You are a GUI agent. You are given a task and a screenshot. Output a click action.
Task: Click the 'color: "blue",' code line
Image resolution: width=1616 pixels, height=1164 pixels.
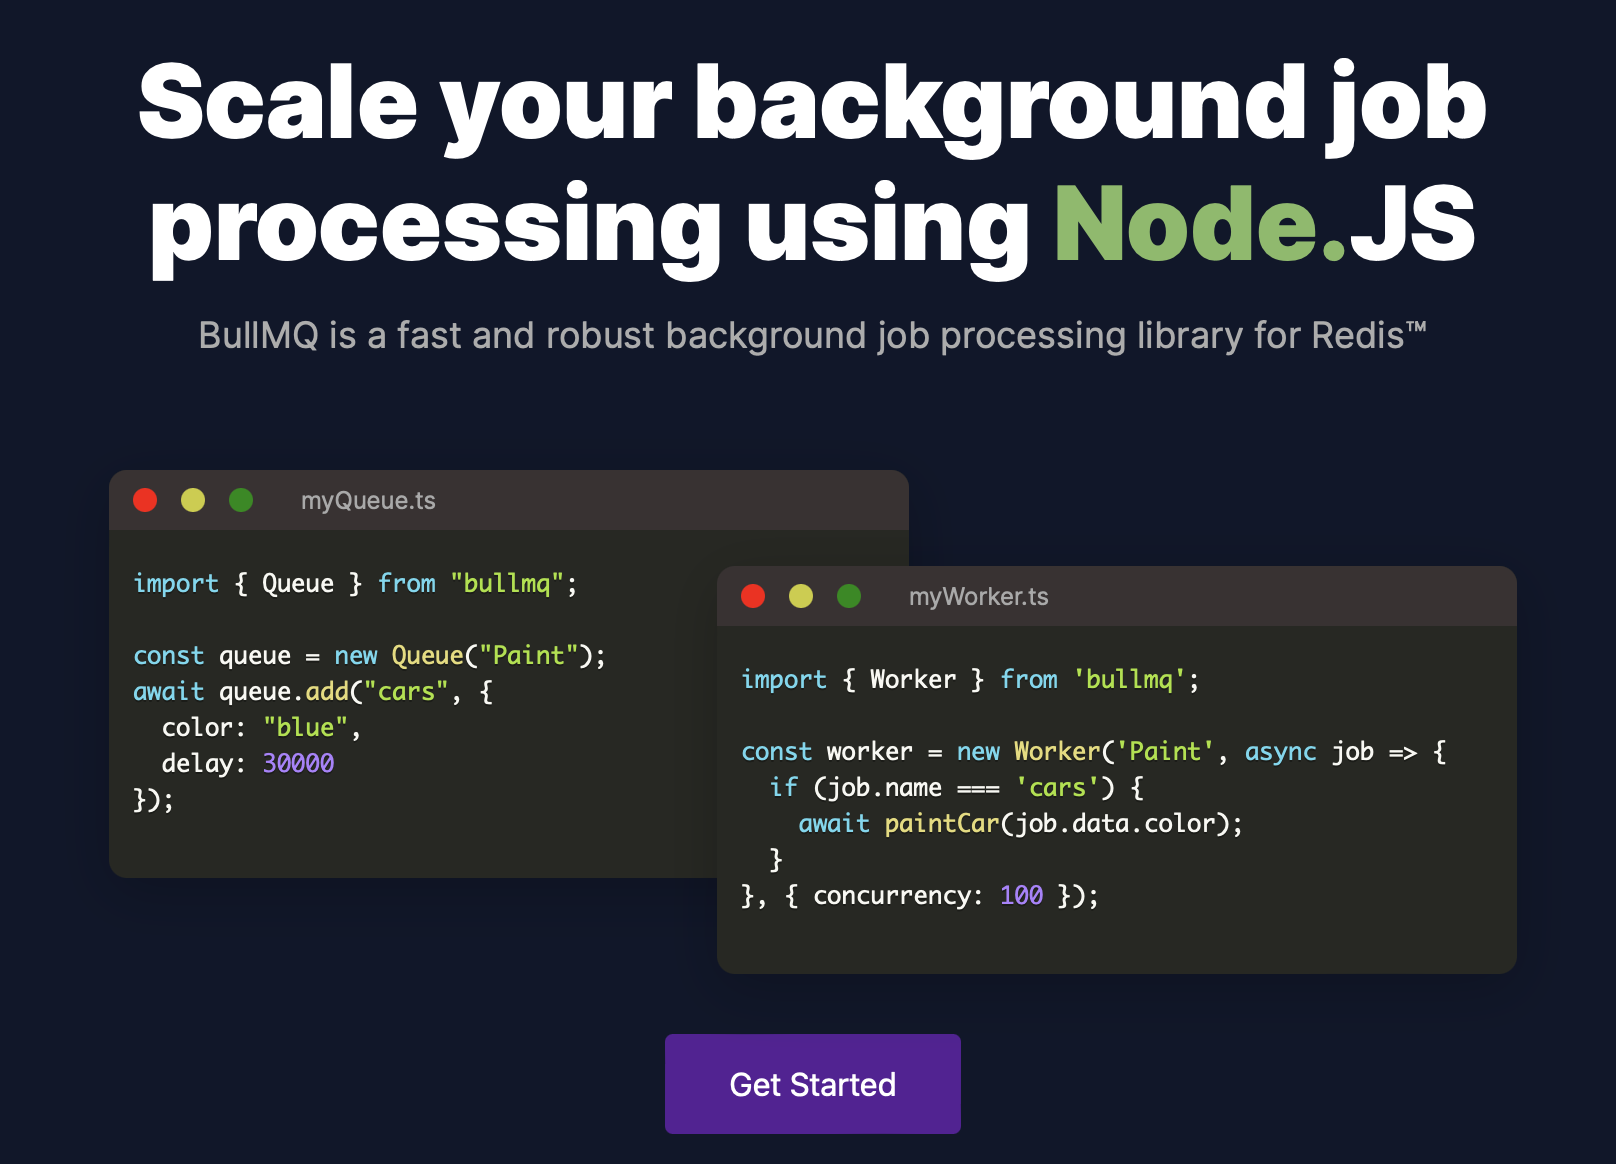pos(261,727)
